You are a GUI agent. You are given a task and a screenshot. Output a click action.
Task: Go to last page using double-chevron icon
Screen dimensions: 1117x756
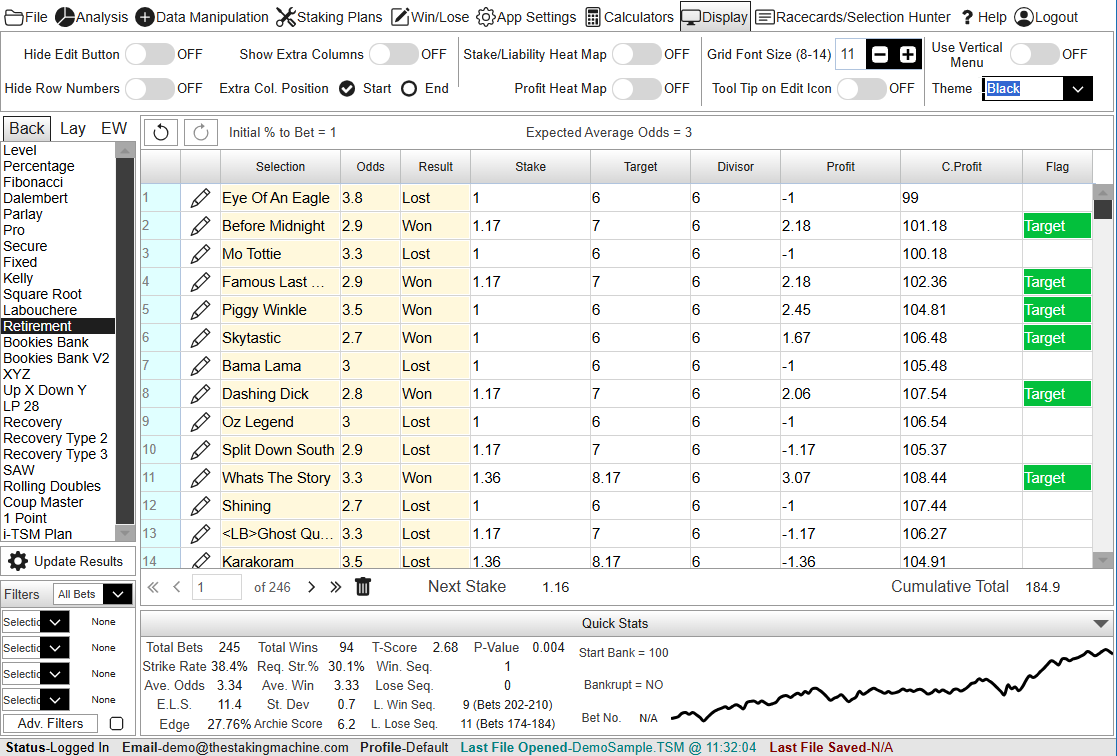336,587
